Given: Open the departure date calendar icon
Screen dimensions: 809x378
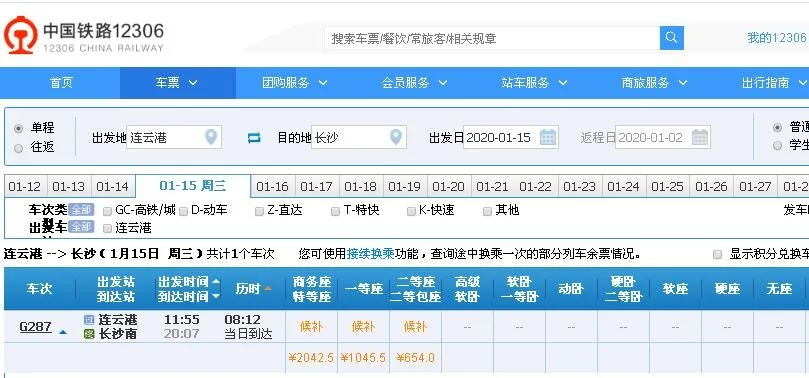Looking at the screenshot, I should tap(547, 137).
